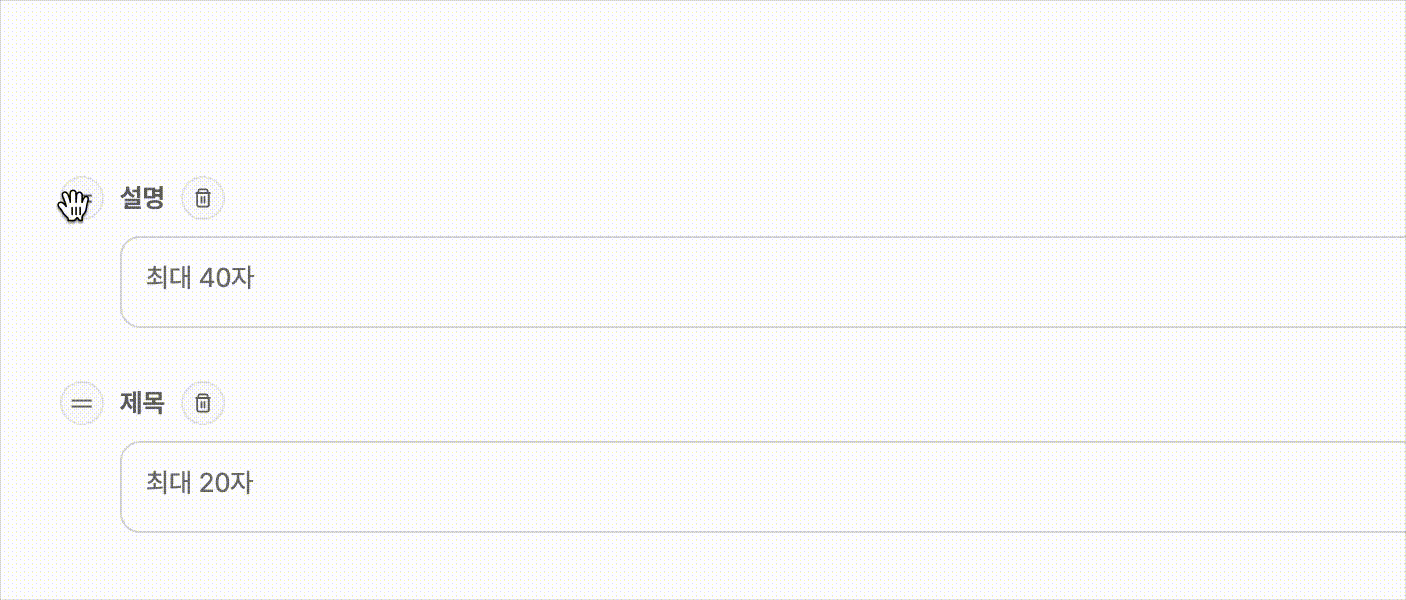Image resolution: width=1406 pixels, height=600 pixels.
Task: Click the trash can right of 제목
Action: coord(203,403)
